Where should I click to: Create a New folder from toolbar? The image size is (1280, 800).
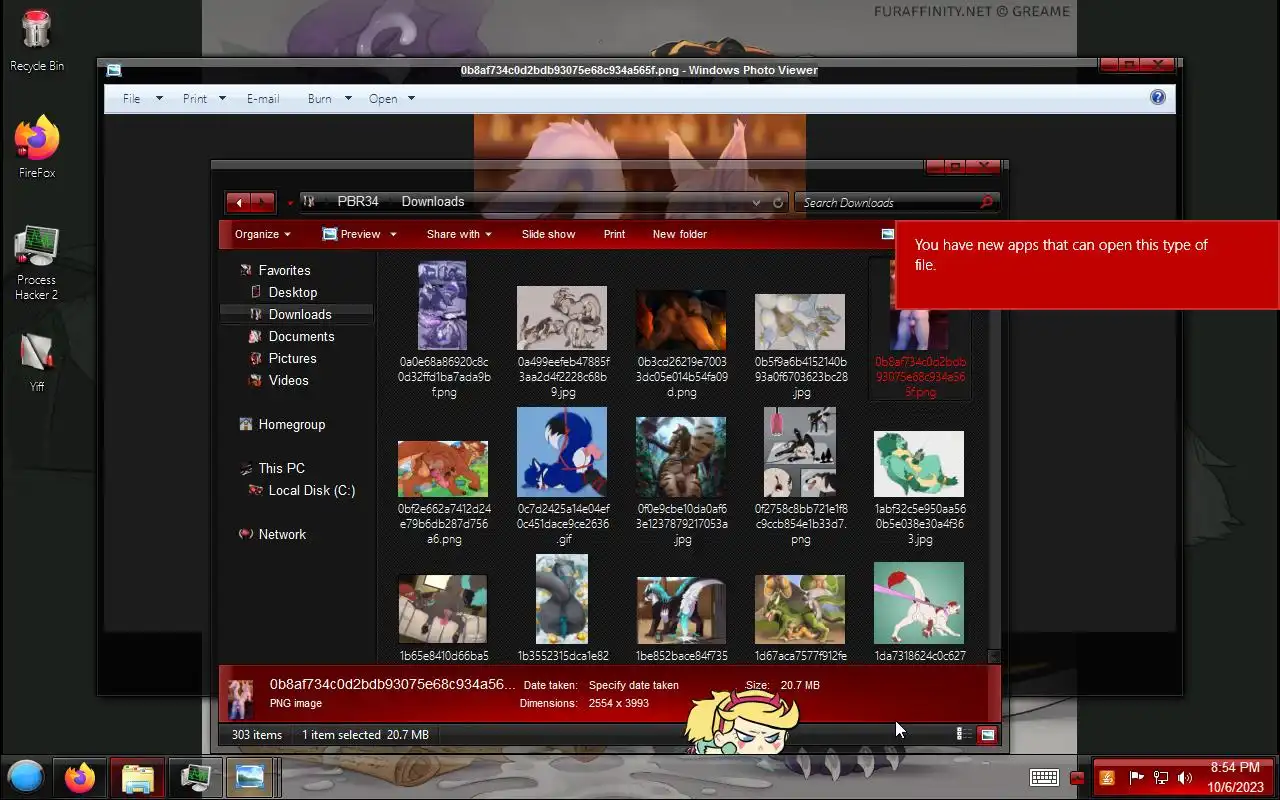coord(680,234)
